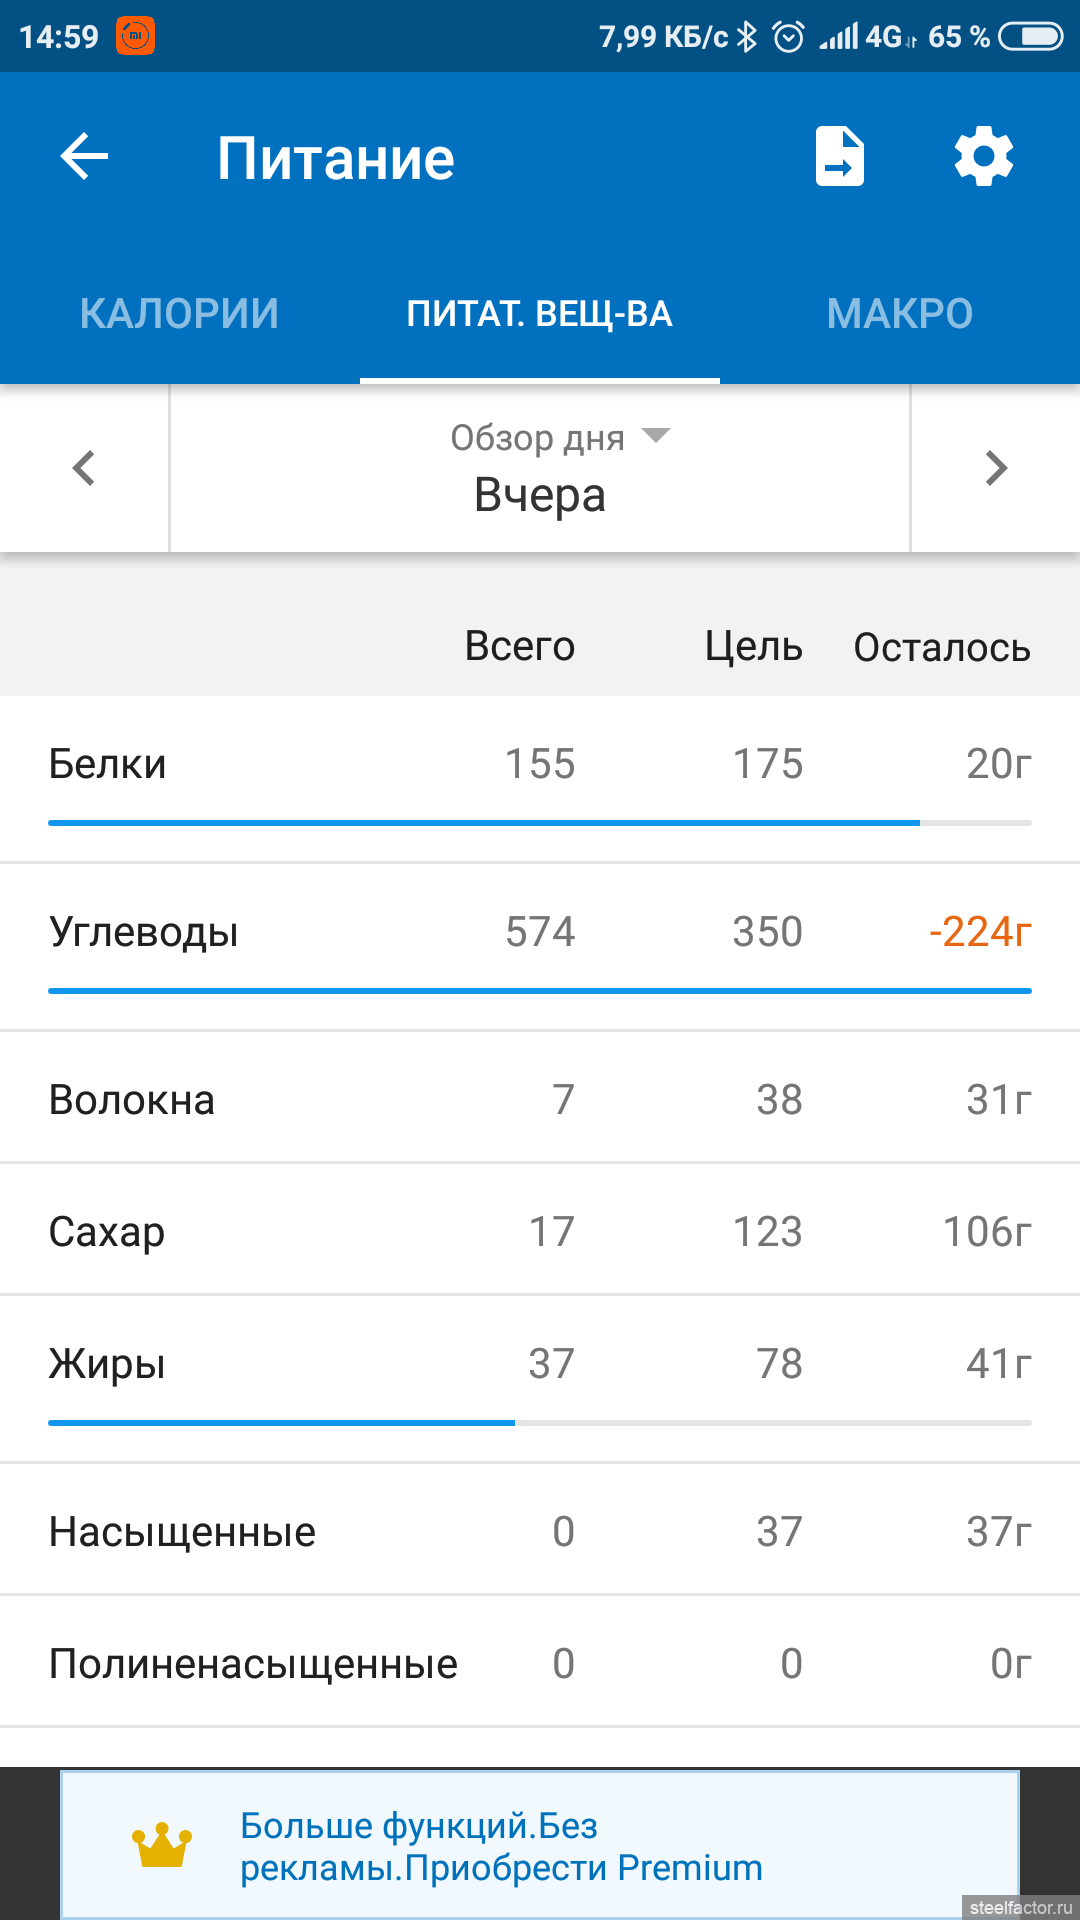This screenshot has width=1080, height=1920.
Task: Switch to the МАКРО tab
Action: pyautogui.click(x=899, y=314)
